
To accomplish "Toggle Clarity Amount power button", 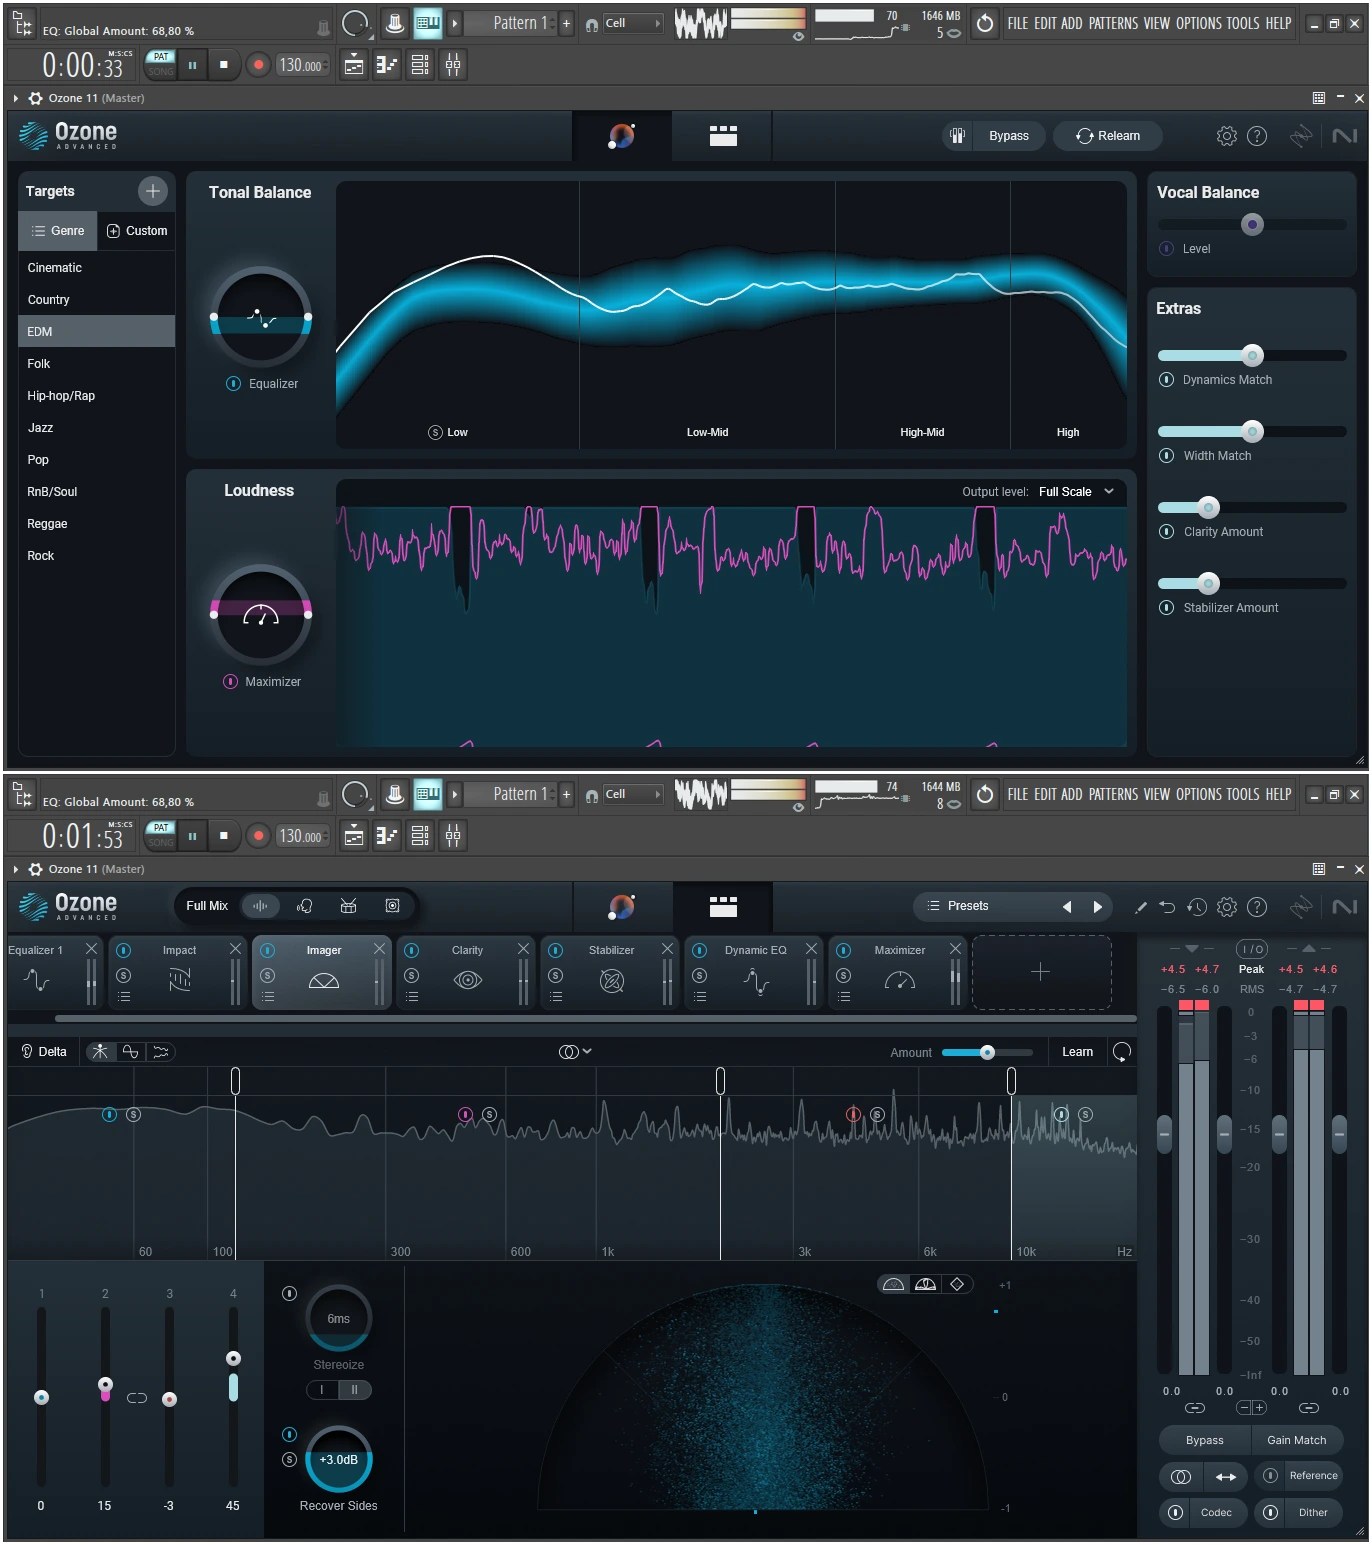I will (1166, 532).
